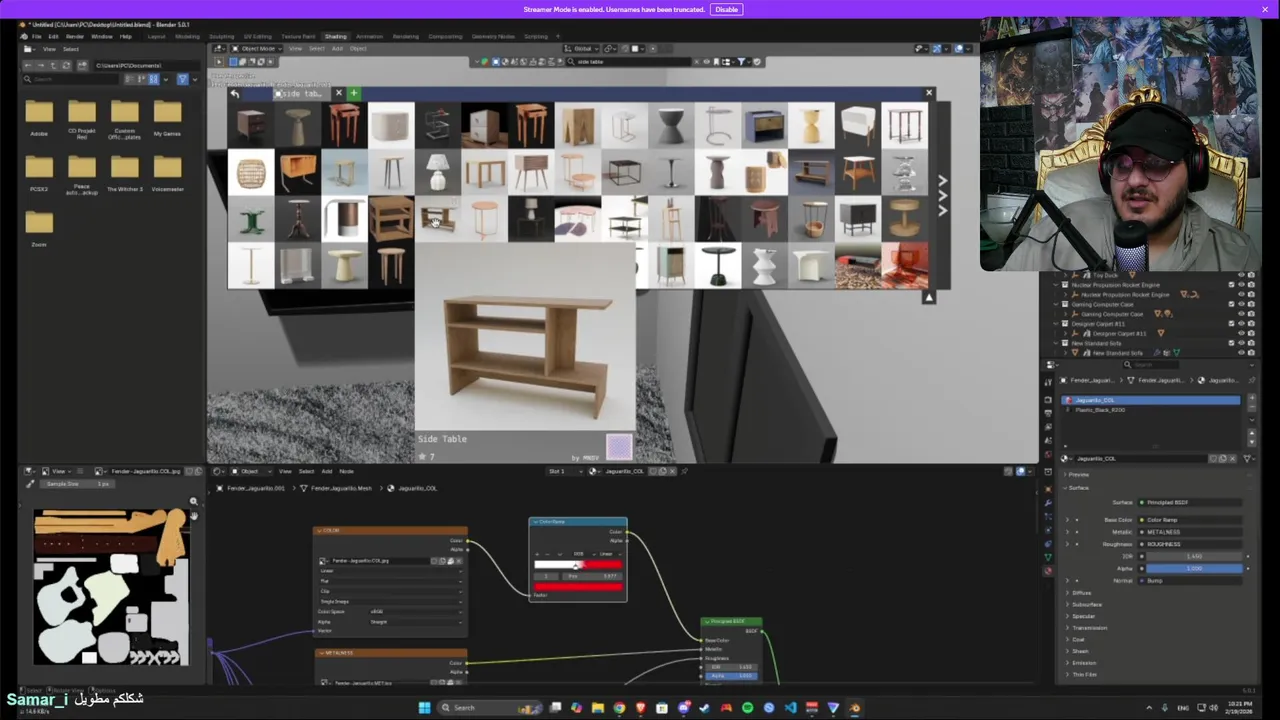Open Node menu in shader editor
1280x720 pixels.
[x=346, y=471]
